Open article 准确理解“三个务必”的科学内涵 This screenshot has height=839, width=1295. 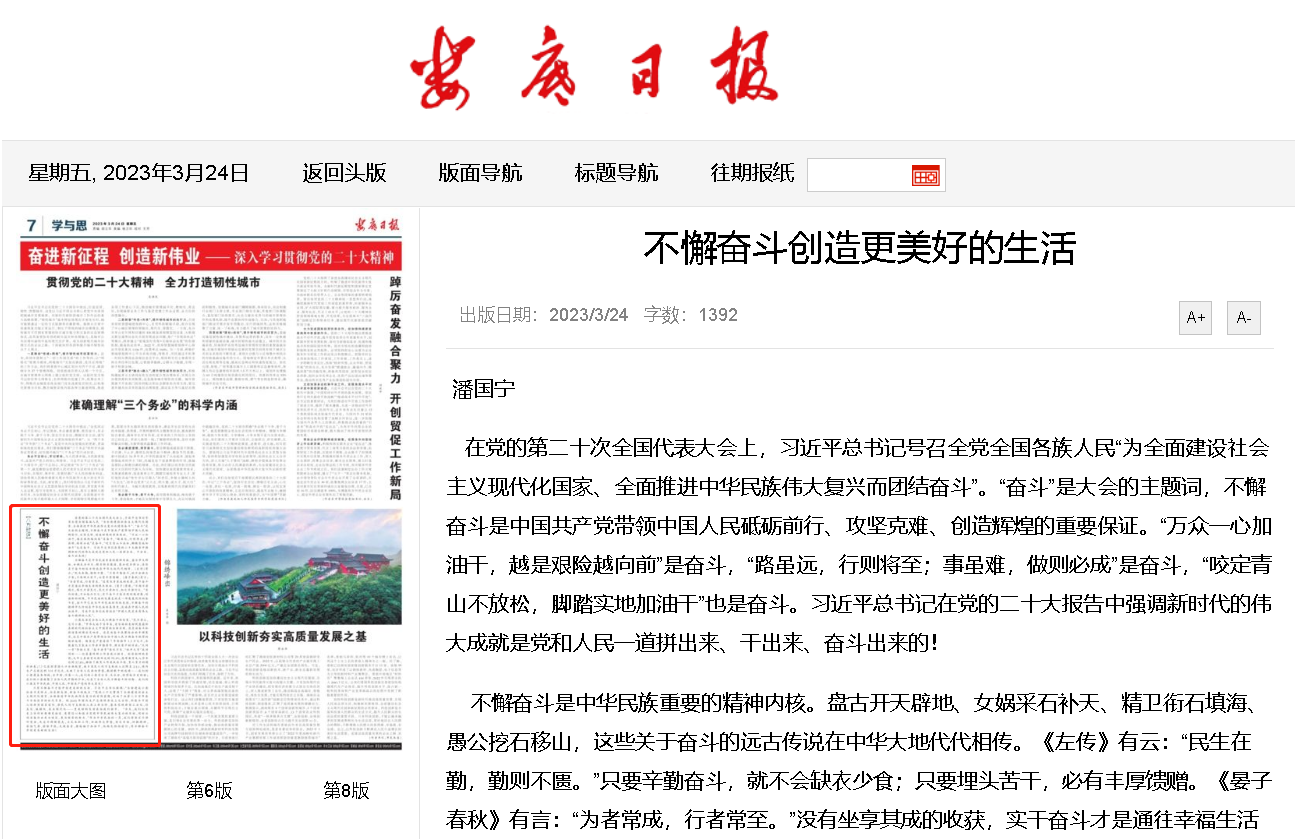[x=153, y=405]
